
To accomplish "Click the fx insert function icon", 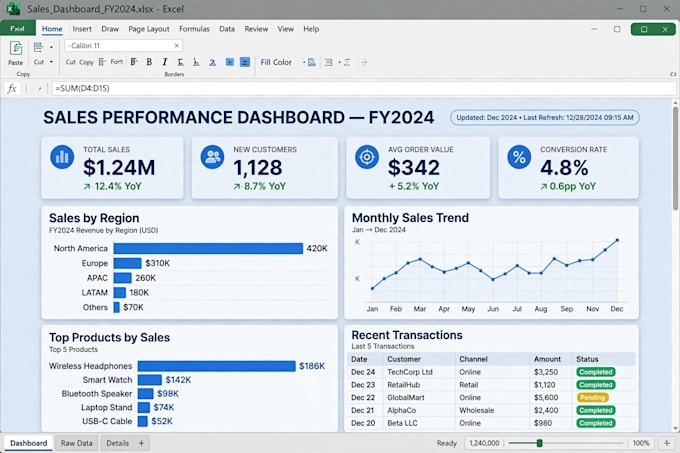I will click(12, 88).
